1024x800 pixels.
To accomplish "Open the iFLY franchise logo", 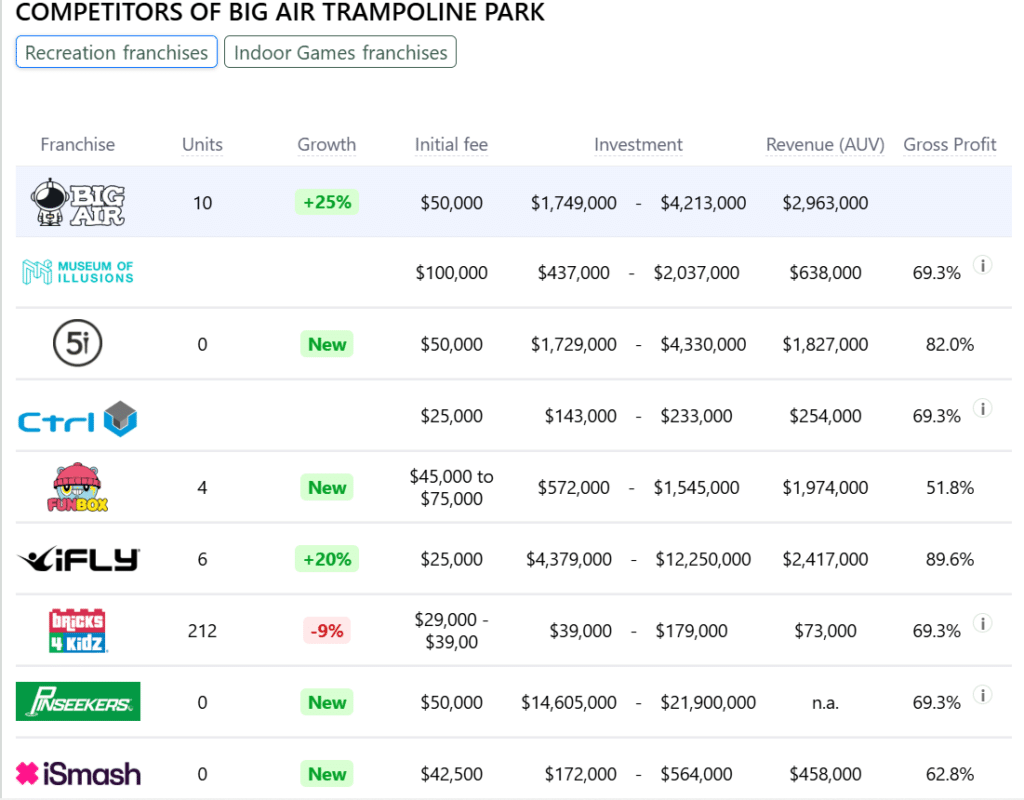I will pos(78,559).
